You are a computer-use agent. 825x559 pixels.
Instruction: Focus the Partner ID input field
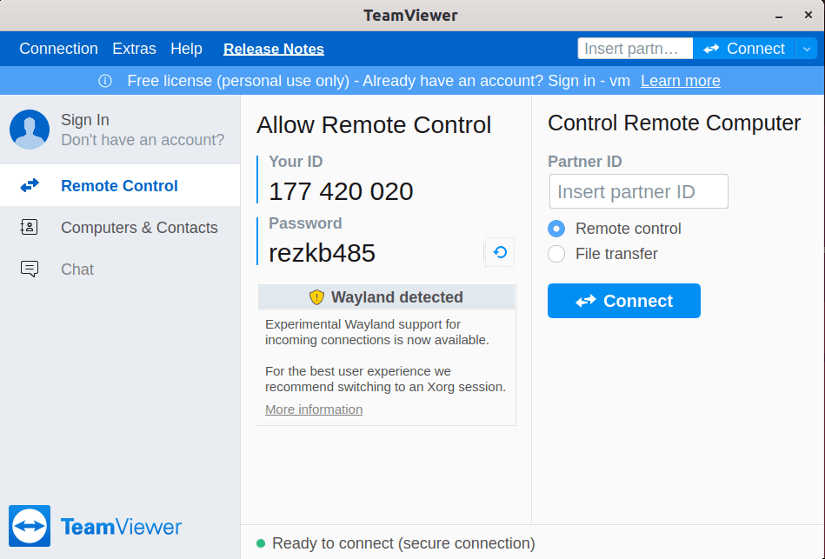click(638, 192)
